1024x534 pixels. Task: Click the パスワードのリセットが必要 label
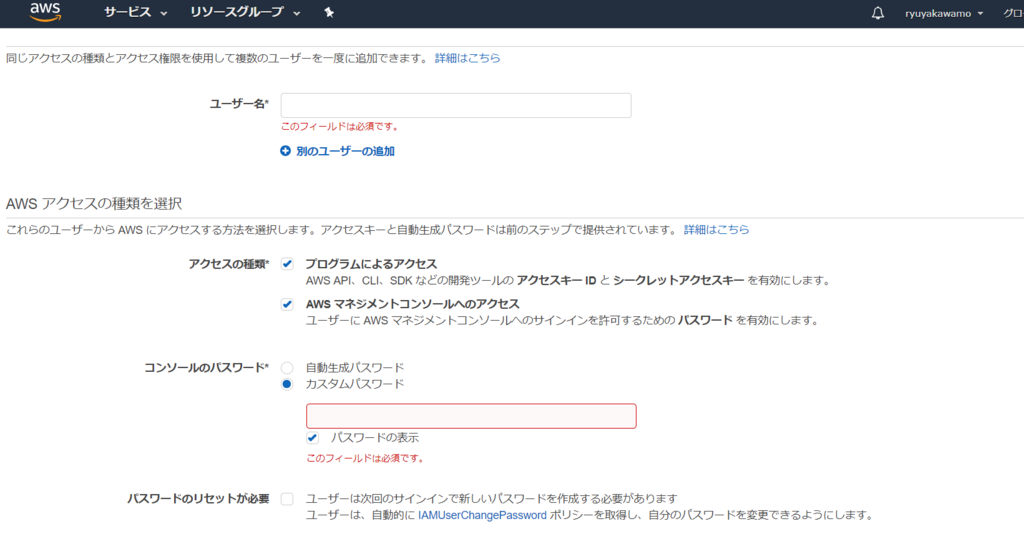coord(198,499)
